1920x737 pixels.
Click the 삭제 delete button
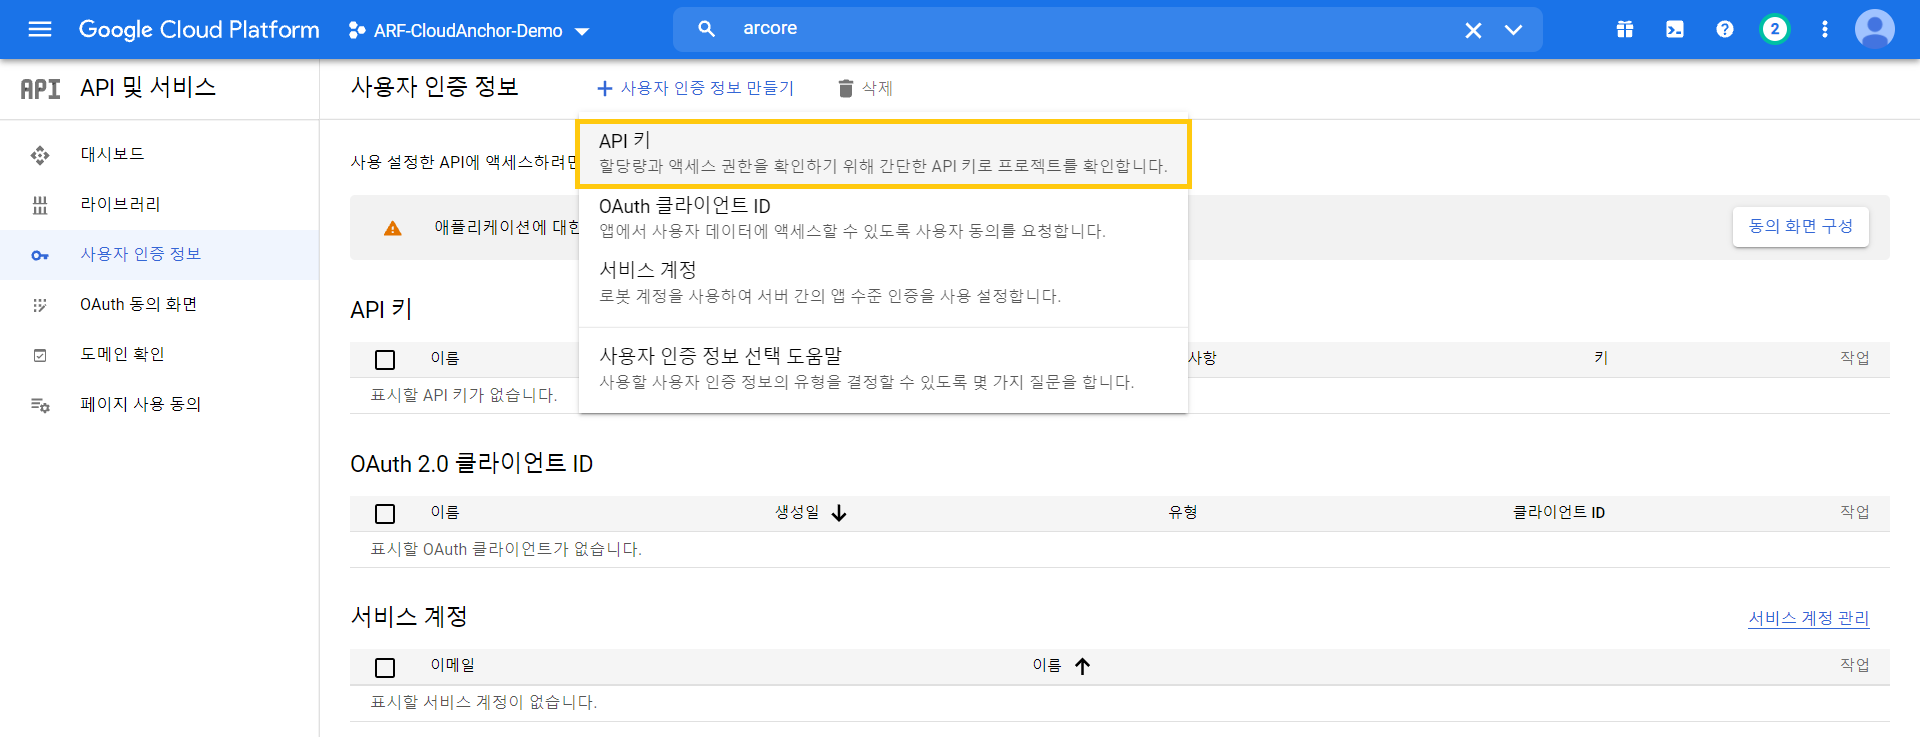(866, 88)
